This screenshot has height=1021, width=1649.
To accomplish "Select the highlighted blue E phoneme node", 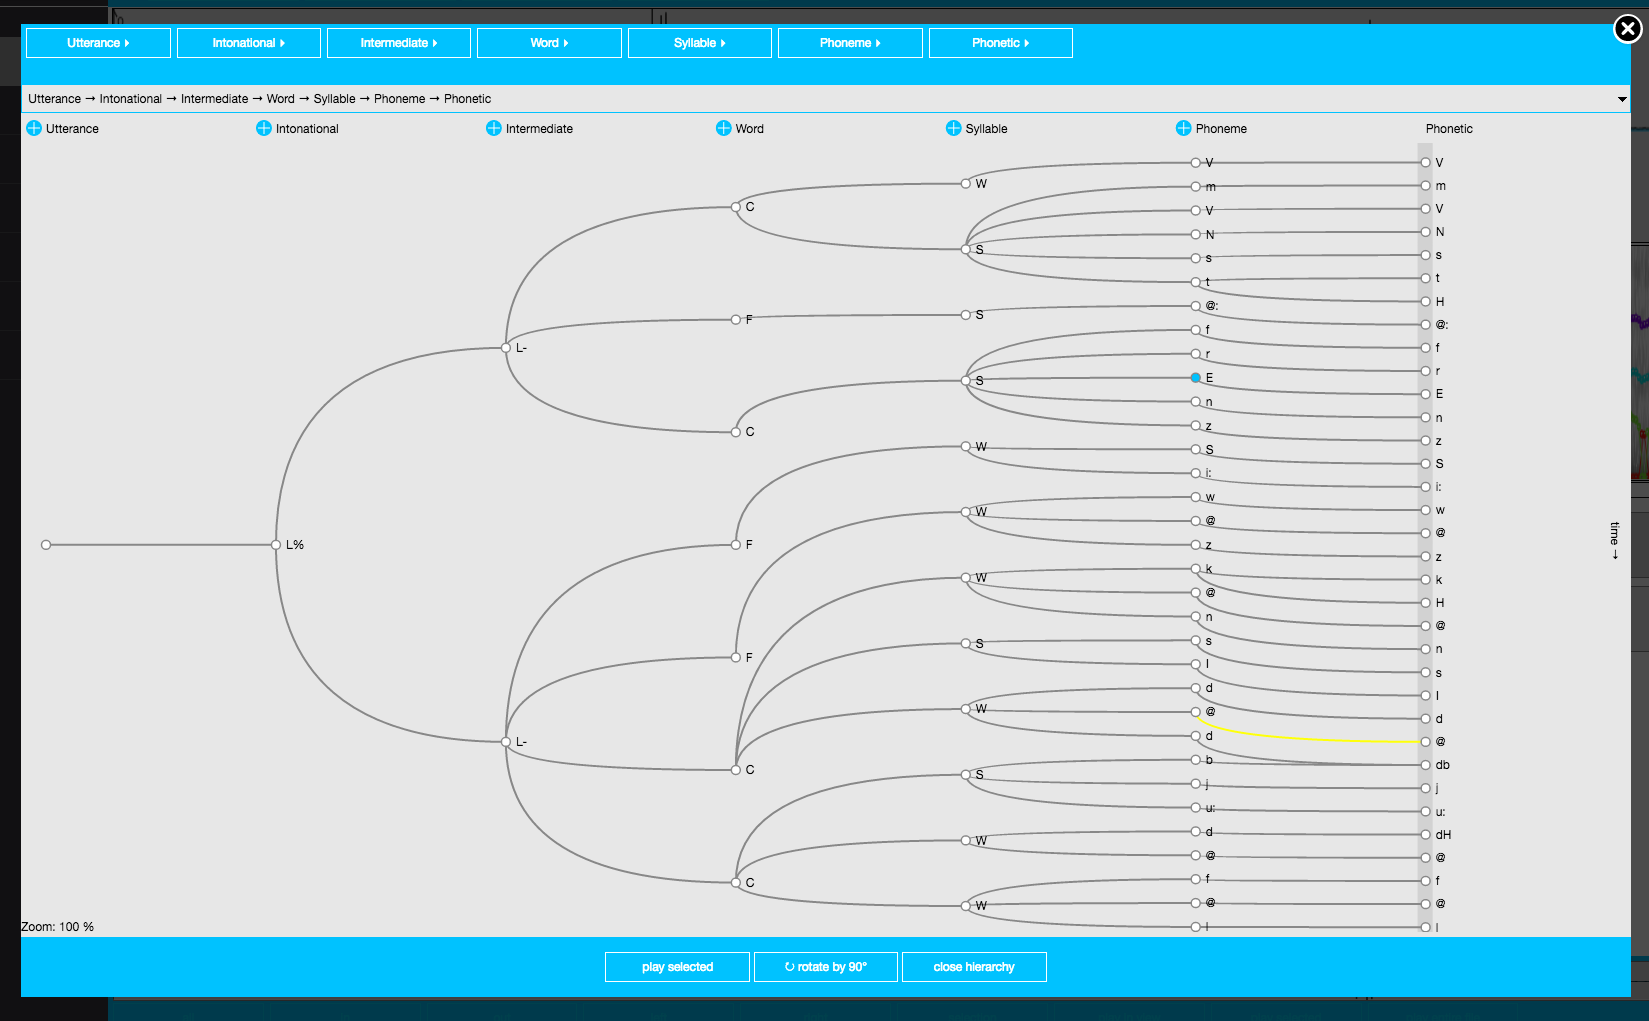I will click(x=1196, y=378).
